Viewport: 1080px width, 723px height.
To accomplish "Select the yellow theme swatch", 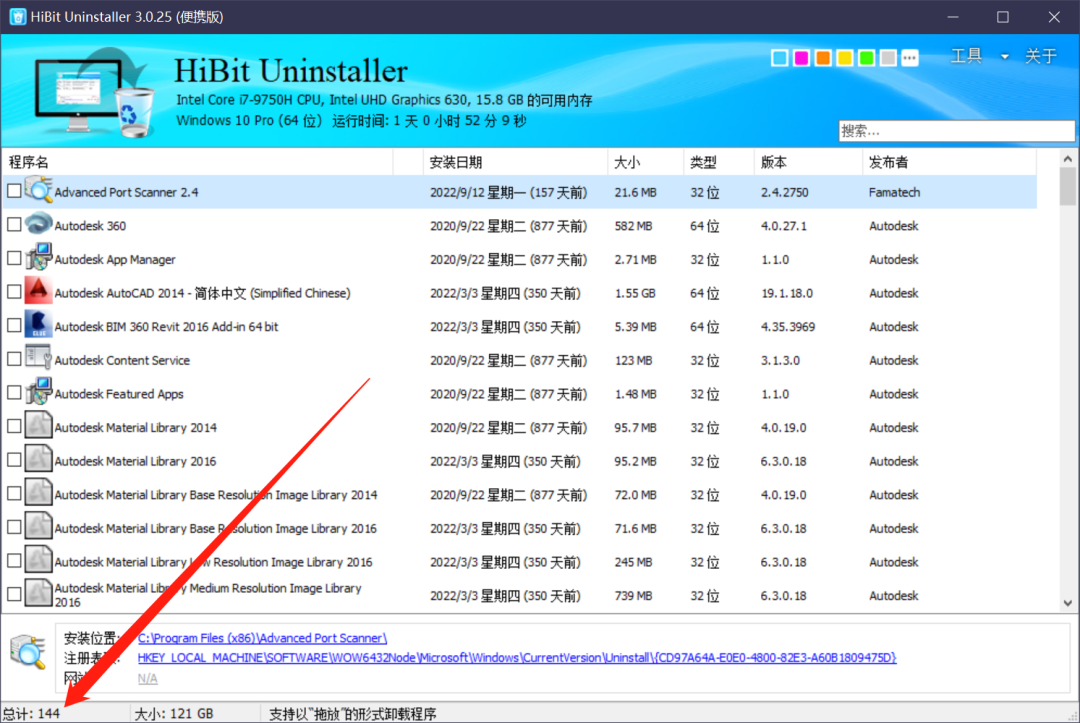I will tap(844, 58).
